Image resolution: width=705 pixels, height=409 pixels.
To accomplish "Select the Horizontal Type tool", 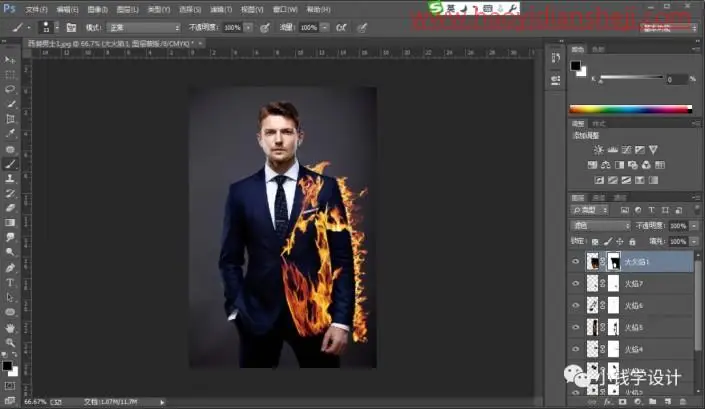I will (10, 283).
